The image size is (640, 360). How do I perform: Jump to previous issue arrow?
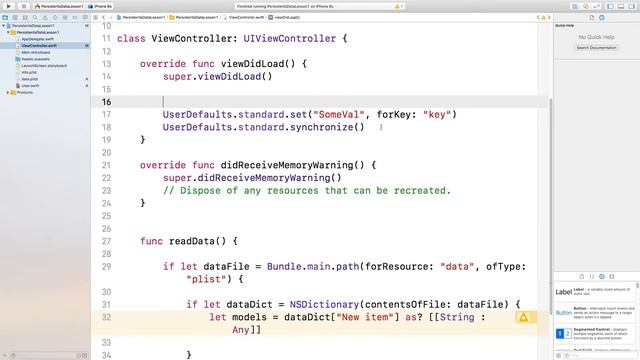(538, 18)
